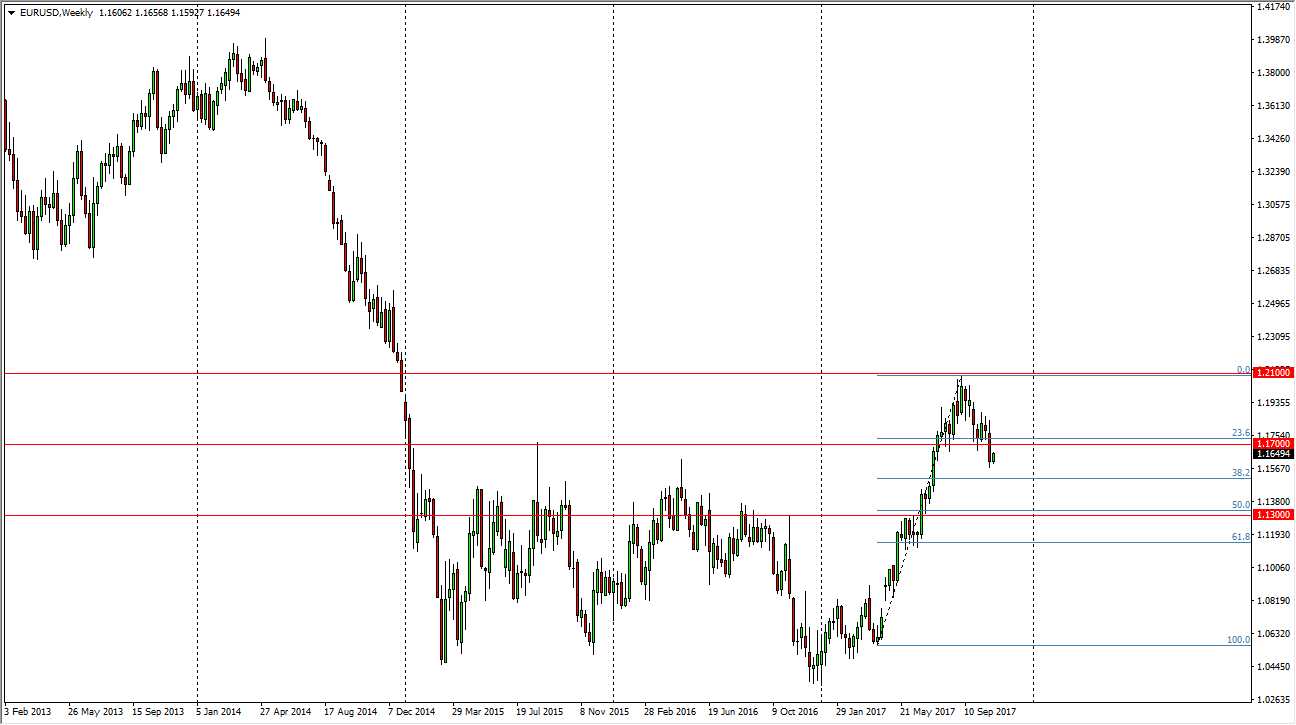Click the red 1.21000 price tag
This screenshot has width=1296, height=725.
click(1273, 371)
